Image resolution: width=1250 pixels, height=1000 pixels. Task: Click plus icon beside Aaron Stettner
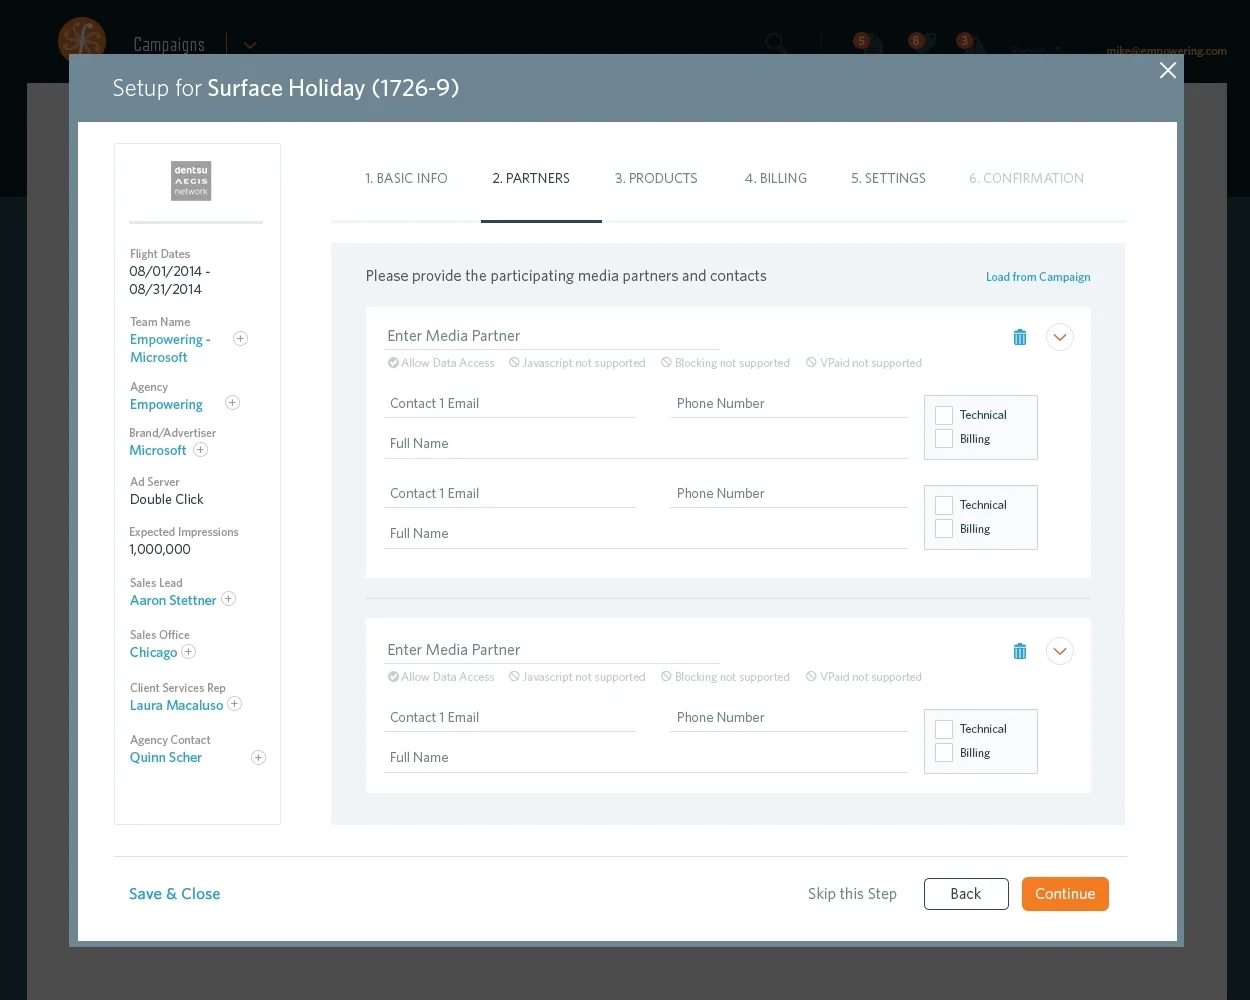pos(228,599)
